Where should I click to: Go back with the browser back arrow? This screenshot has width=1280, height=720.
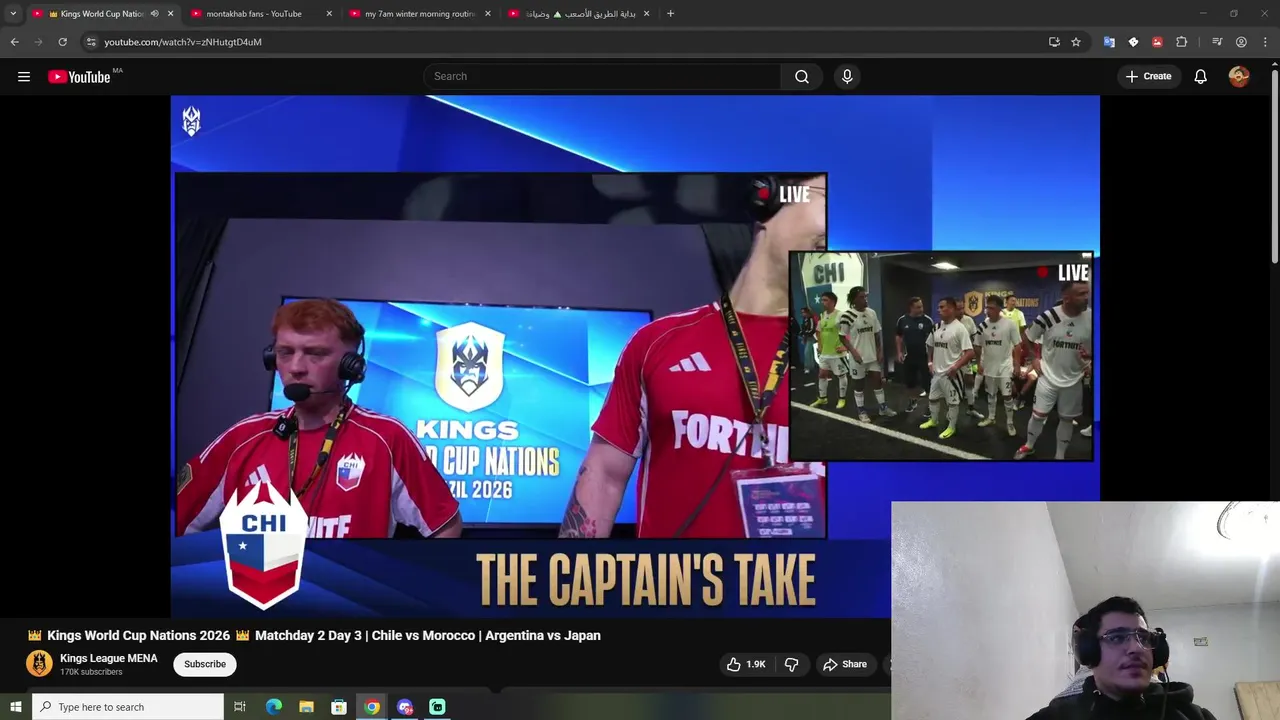(14, 42)
